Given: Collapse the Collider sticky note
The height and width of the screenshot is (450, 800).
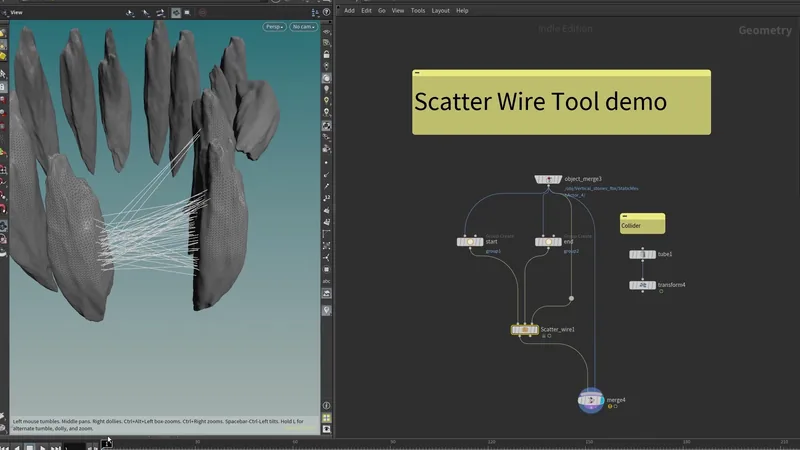Looking at the screenshot, I should pyautogui.click(x=624, y=216).
